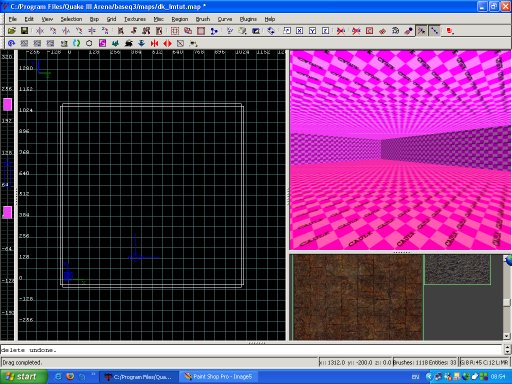This screenshot has width=512, height=384.
Task: Click the taskbar clock
Action: point(498,377)
